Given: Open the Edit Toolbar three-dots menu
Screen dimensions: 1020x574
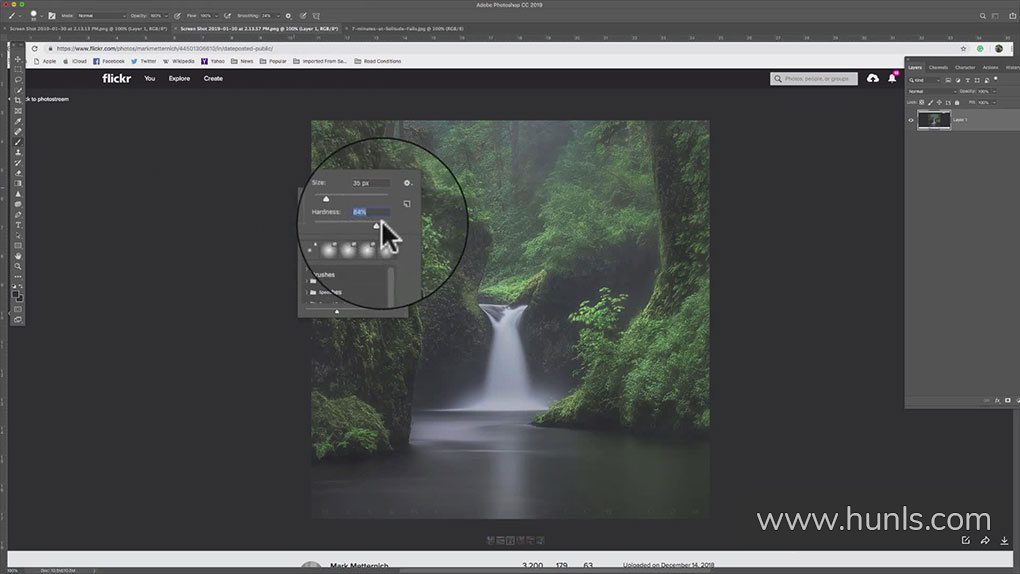Looking at the screenshot, I should tap(18, 277).
